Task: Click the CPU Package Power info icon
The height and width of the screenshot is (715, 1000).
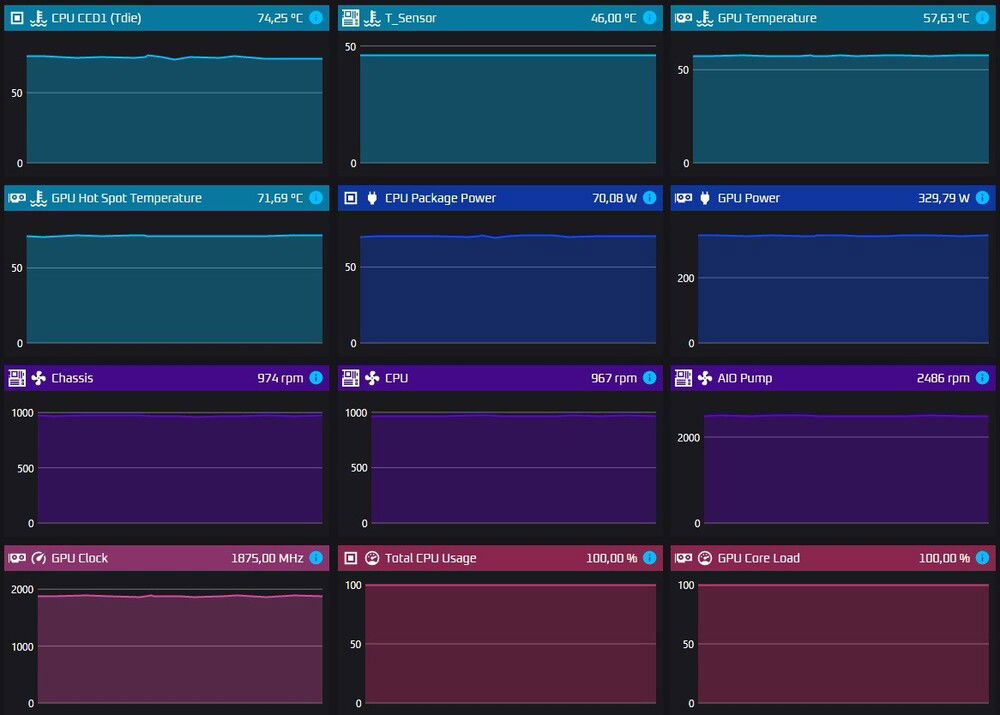Action: (x=649, y=198)
